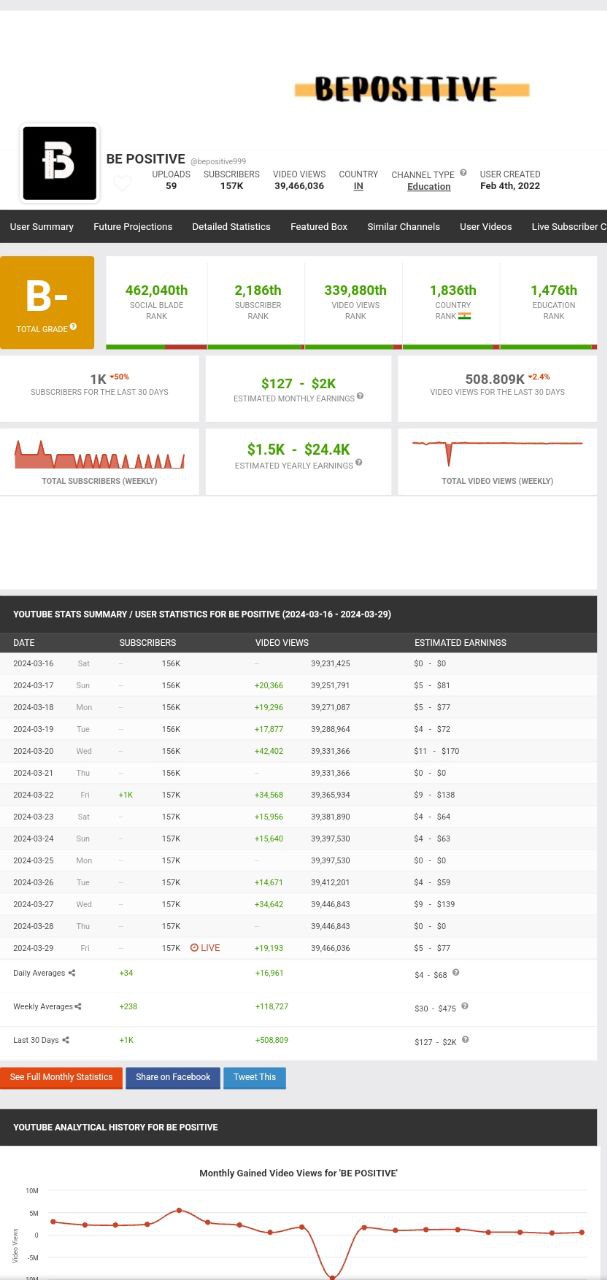Click the red LIVE indicator icon
The image size is (607, 1280).
click(x=194, y=947)
